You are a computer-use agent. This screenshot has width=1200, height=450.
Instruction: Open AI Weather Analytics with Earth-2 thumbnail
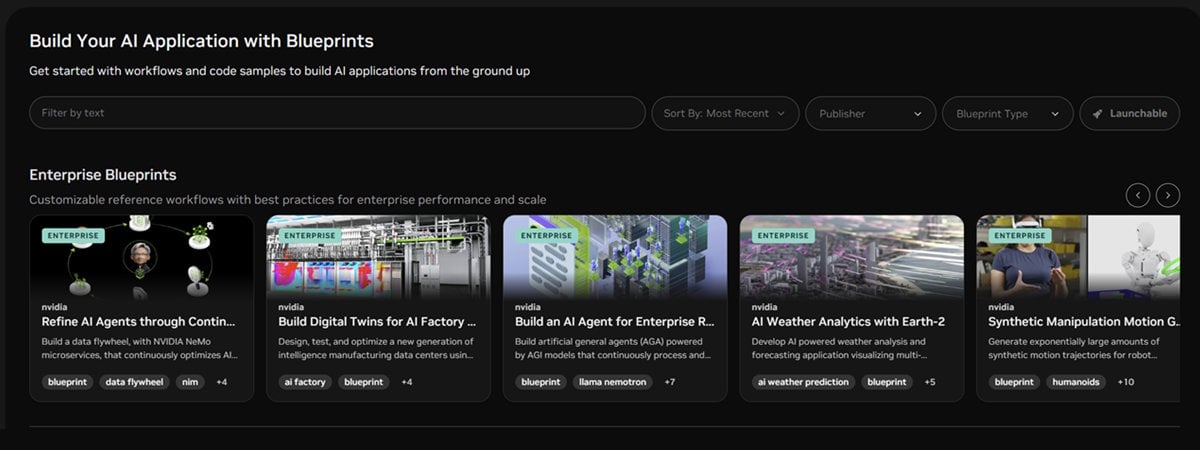click(852, 257)
